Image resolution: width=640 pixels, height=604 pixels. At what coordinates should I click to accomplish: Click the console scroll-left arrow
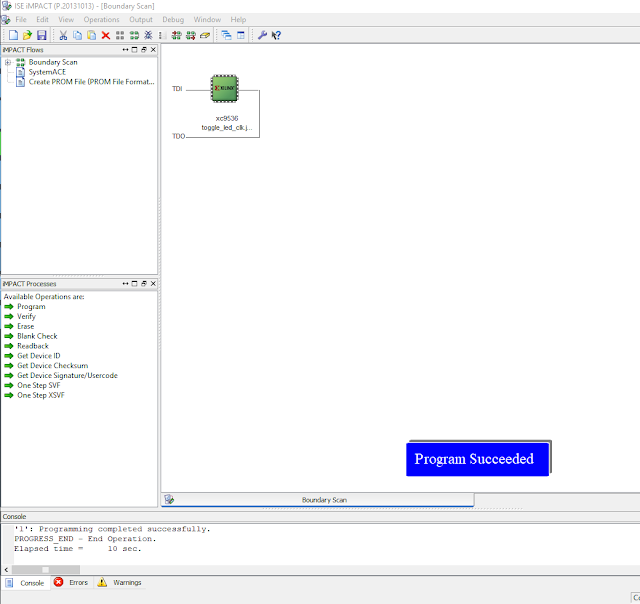6,569
